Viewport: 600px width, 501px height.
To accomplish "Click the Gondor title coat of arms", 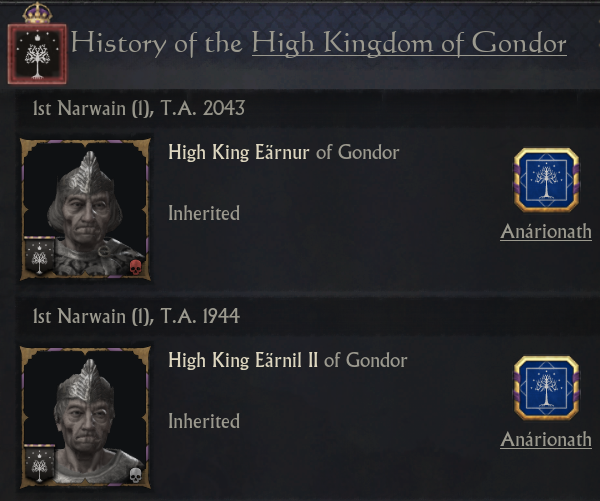I will [x=37, y=54].
